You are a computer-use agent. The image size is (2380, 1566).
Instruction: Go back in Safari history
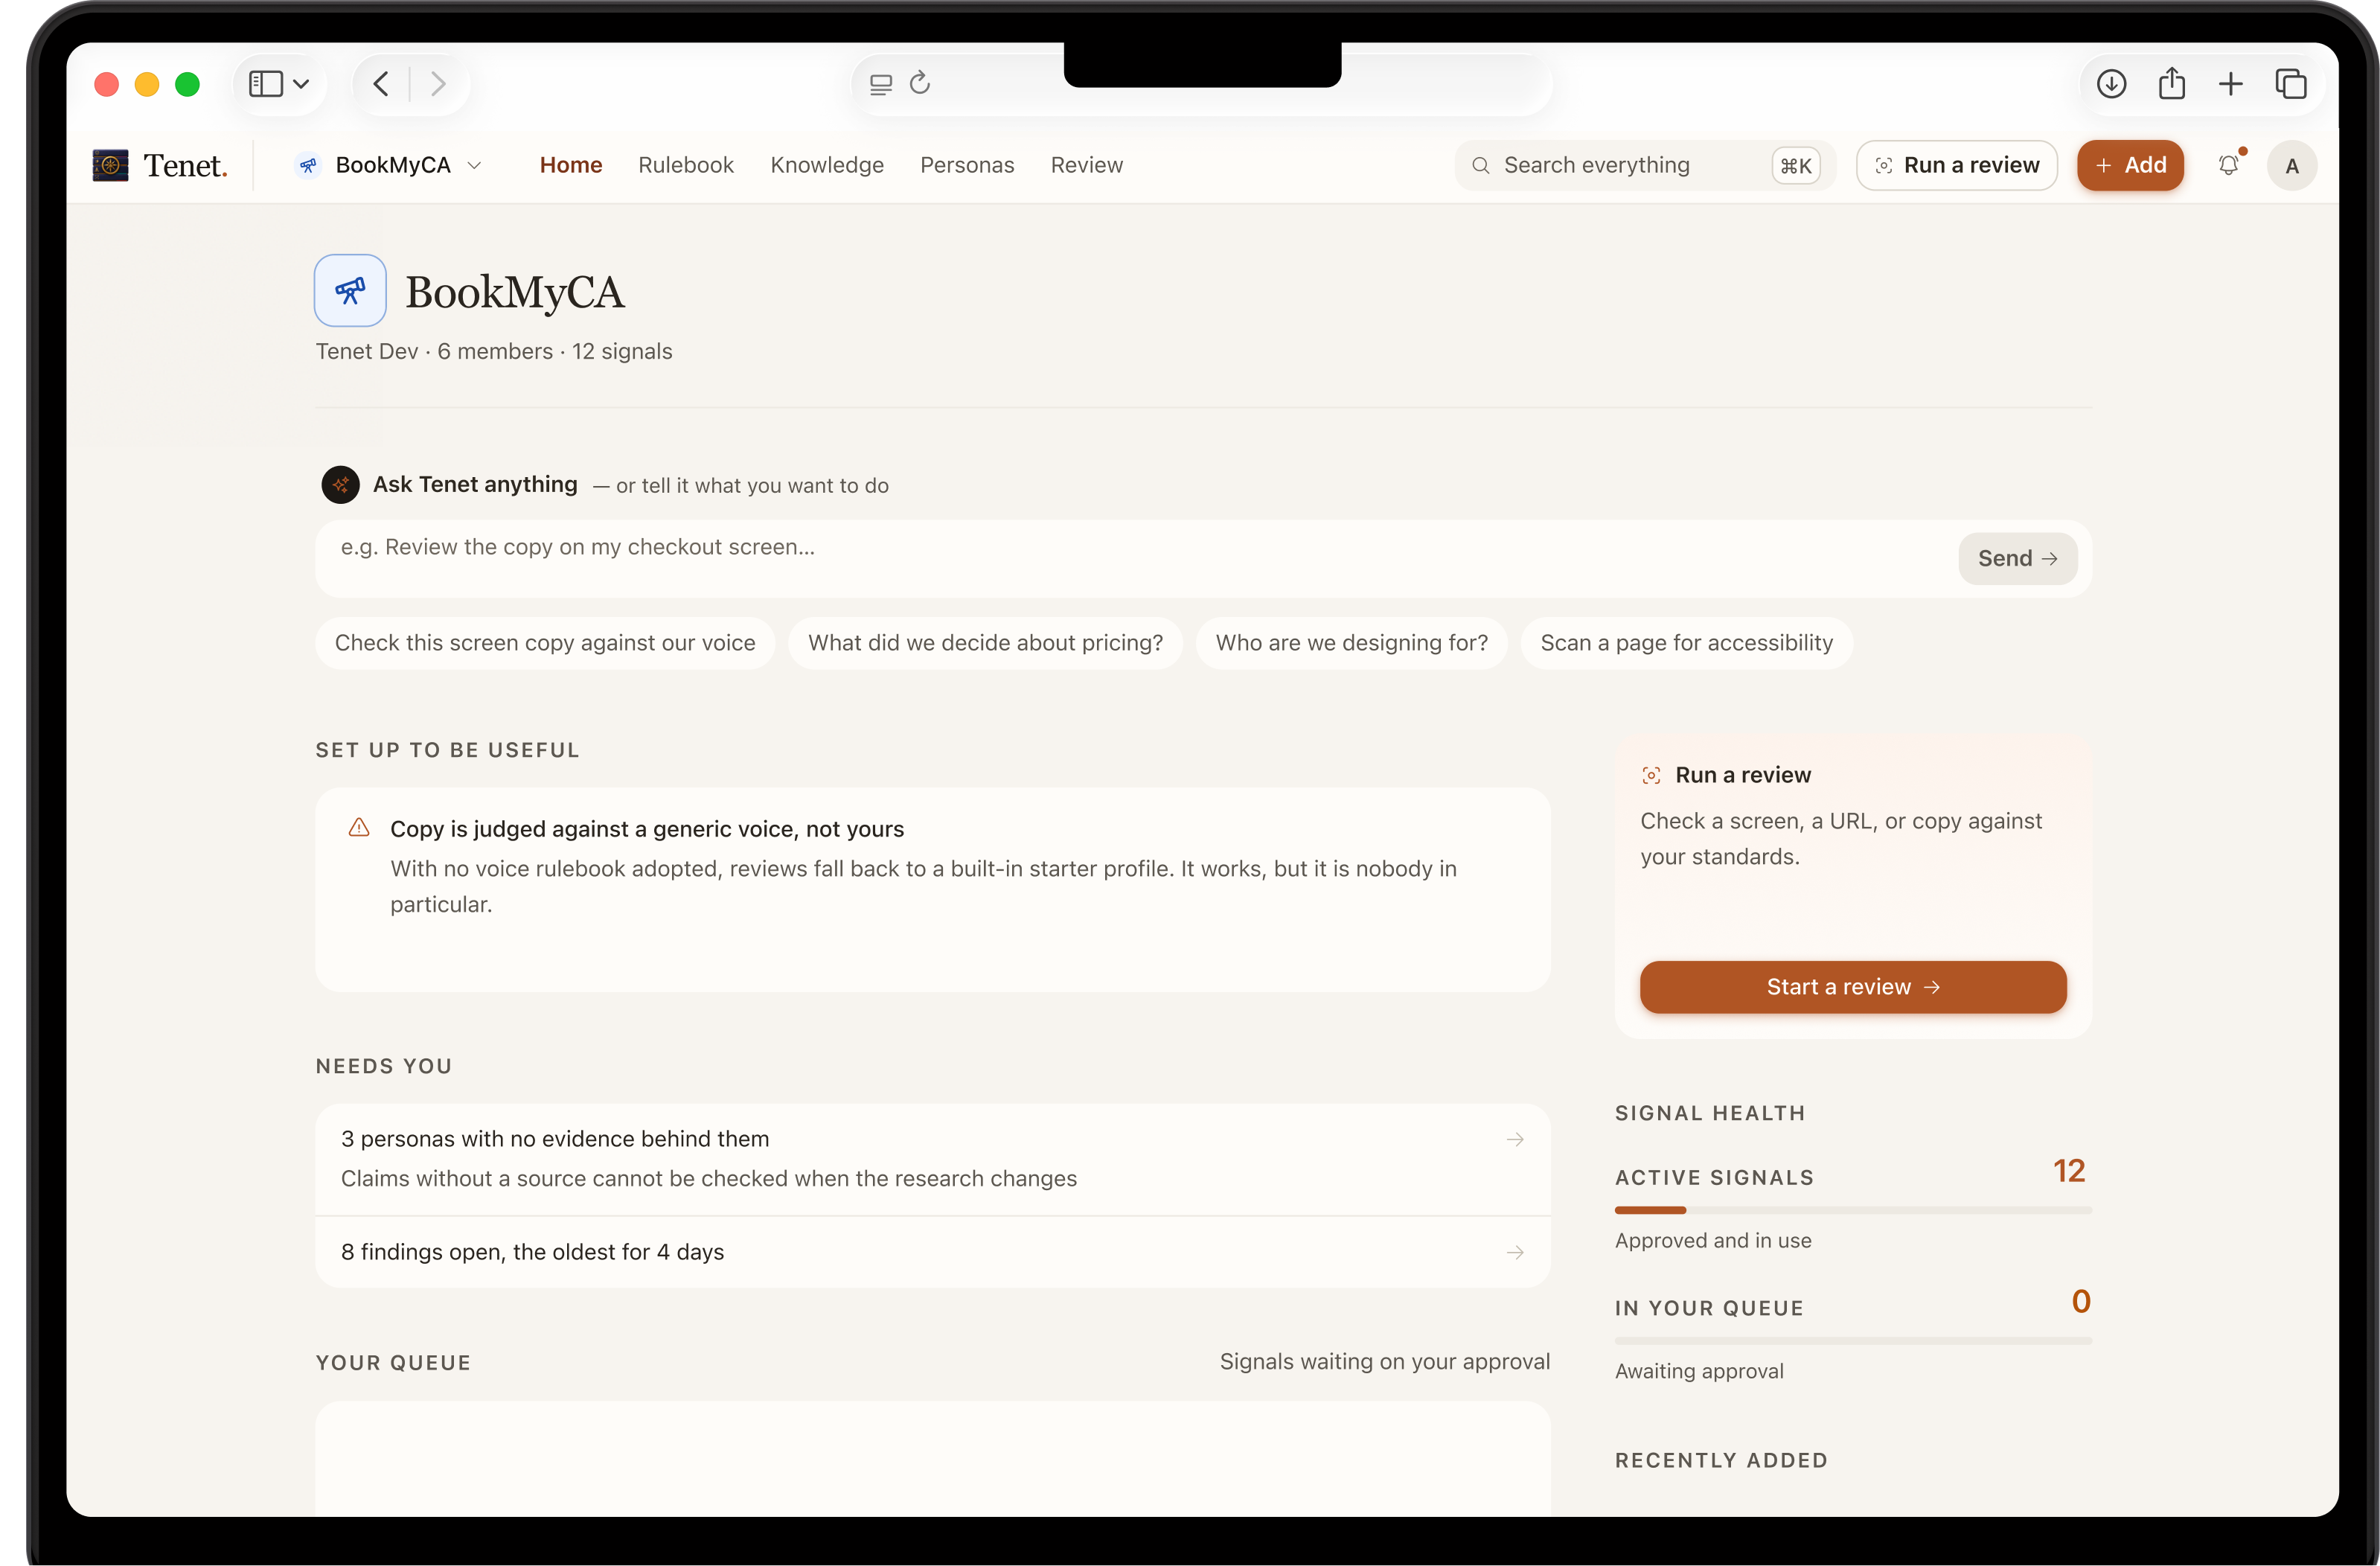[x=381, y=84]
